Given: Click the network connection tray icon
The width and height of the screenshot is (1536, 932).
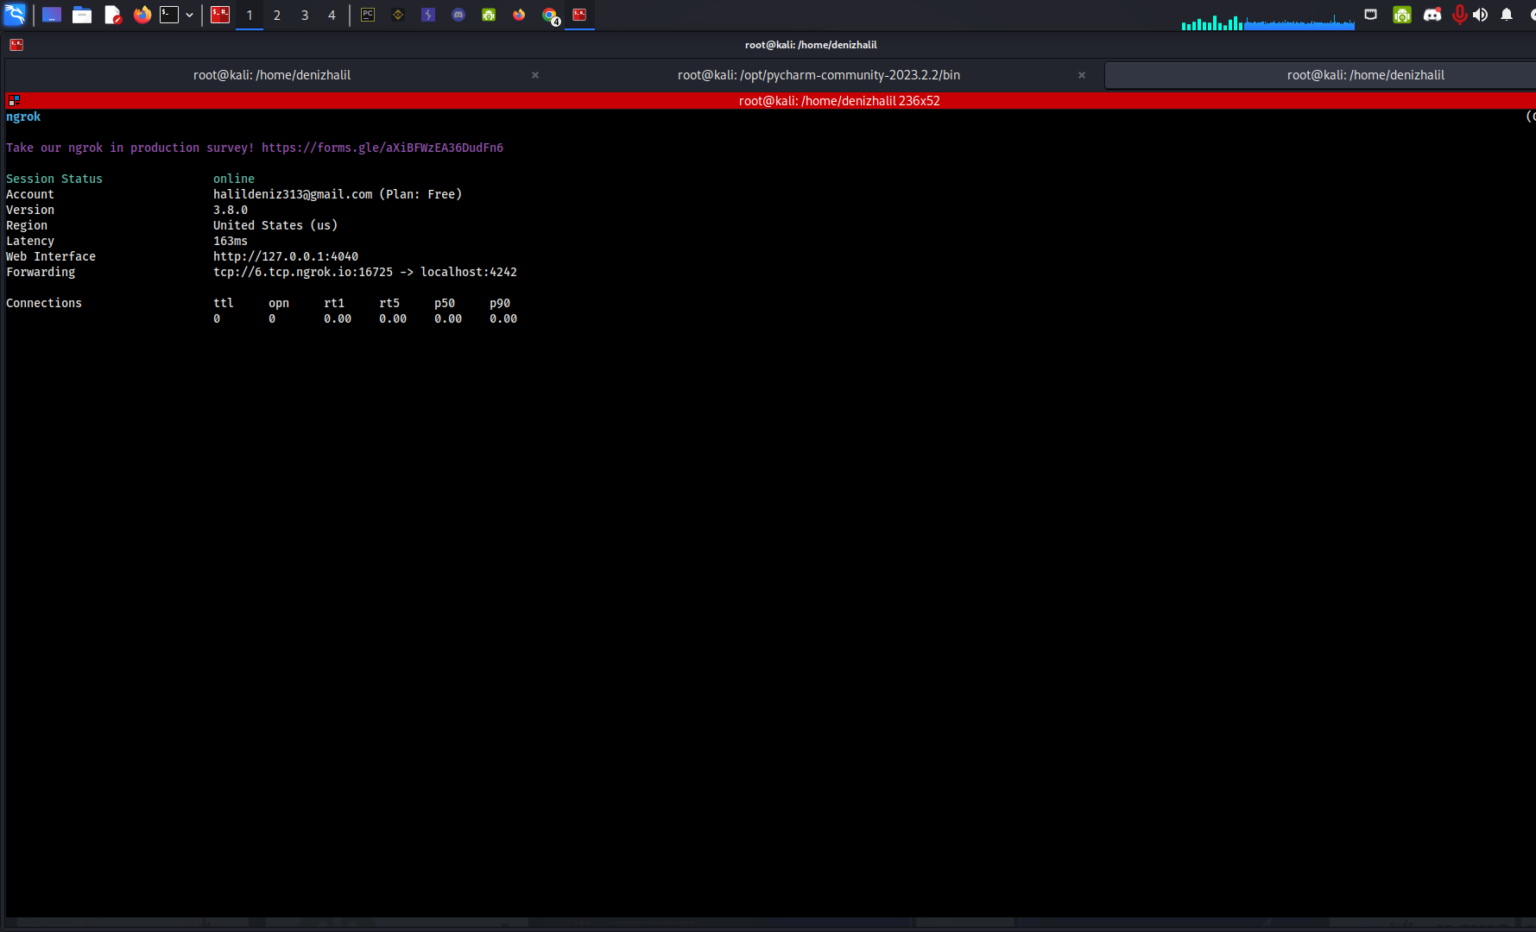Looking at the screenshot, I should 1371,14.
